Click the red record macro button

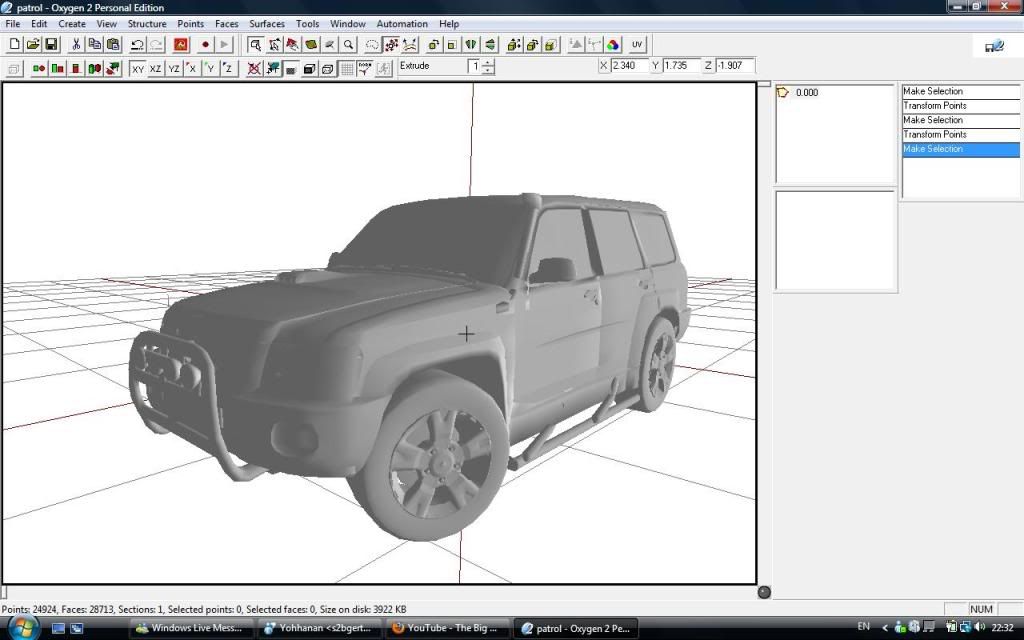point(205,44)
